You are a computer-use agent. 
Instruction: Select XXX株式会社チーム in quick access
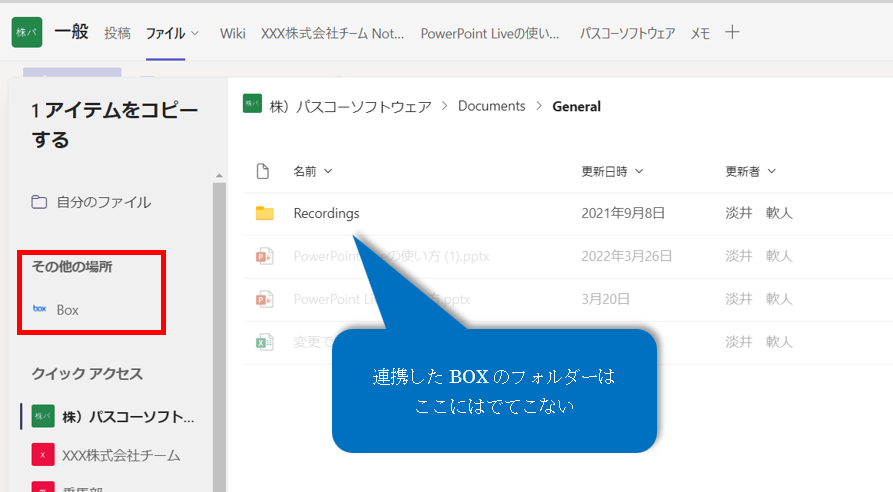tap(121, 455)
